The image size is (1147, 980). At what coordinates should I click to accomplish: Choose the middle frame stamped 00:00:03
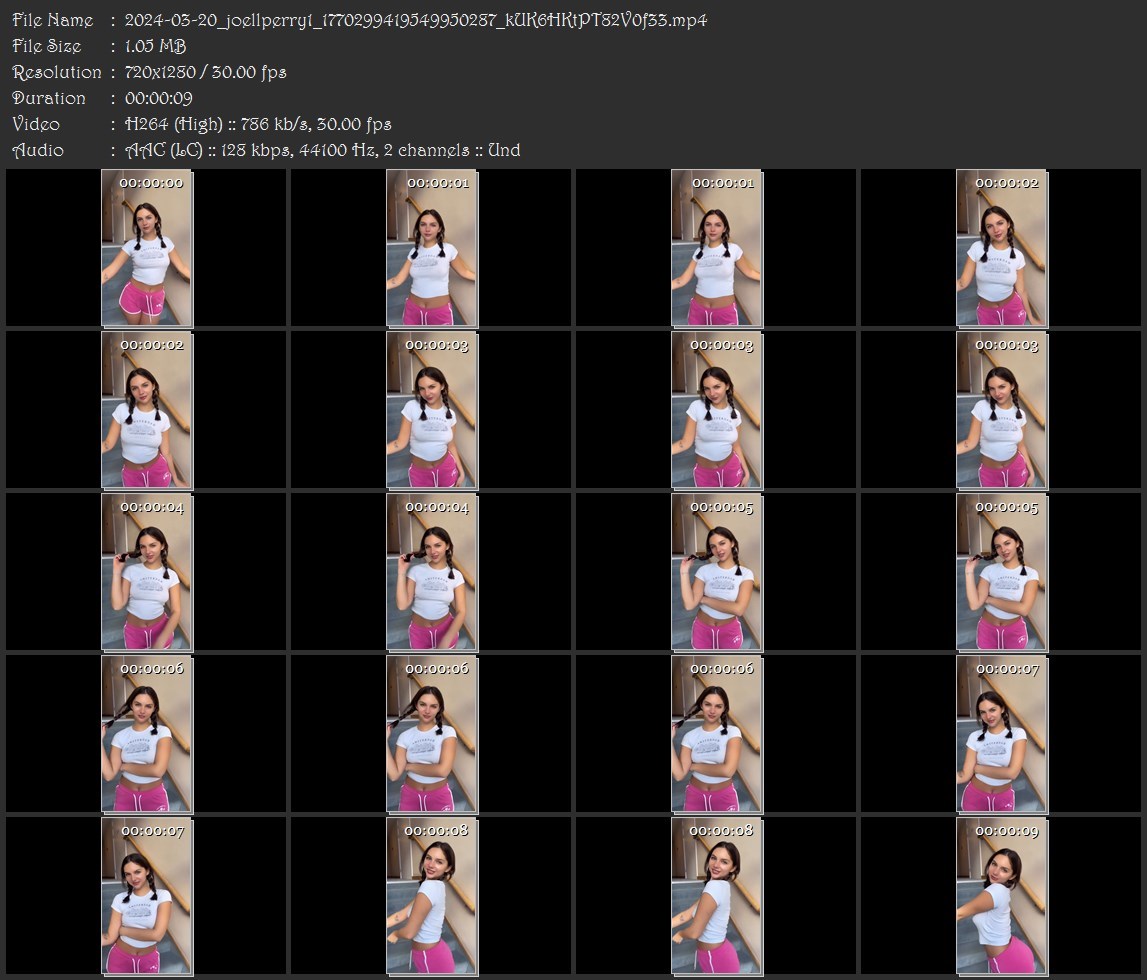[717, 410]
